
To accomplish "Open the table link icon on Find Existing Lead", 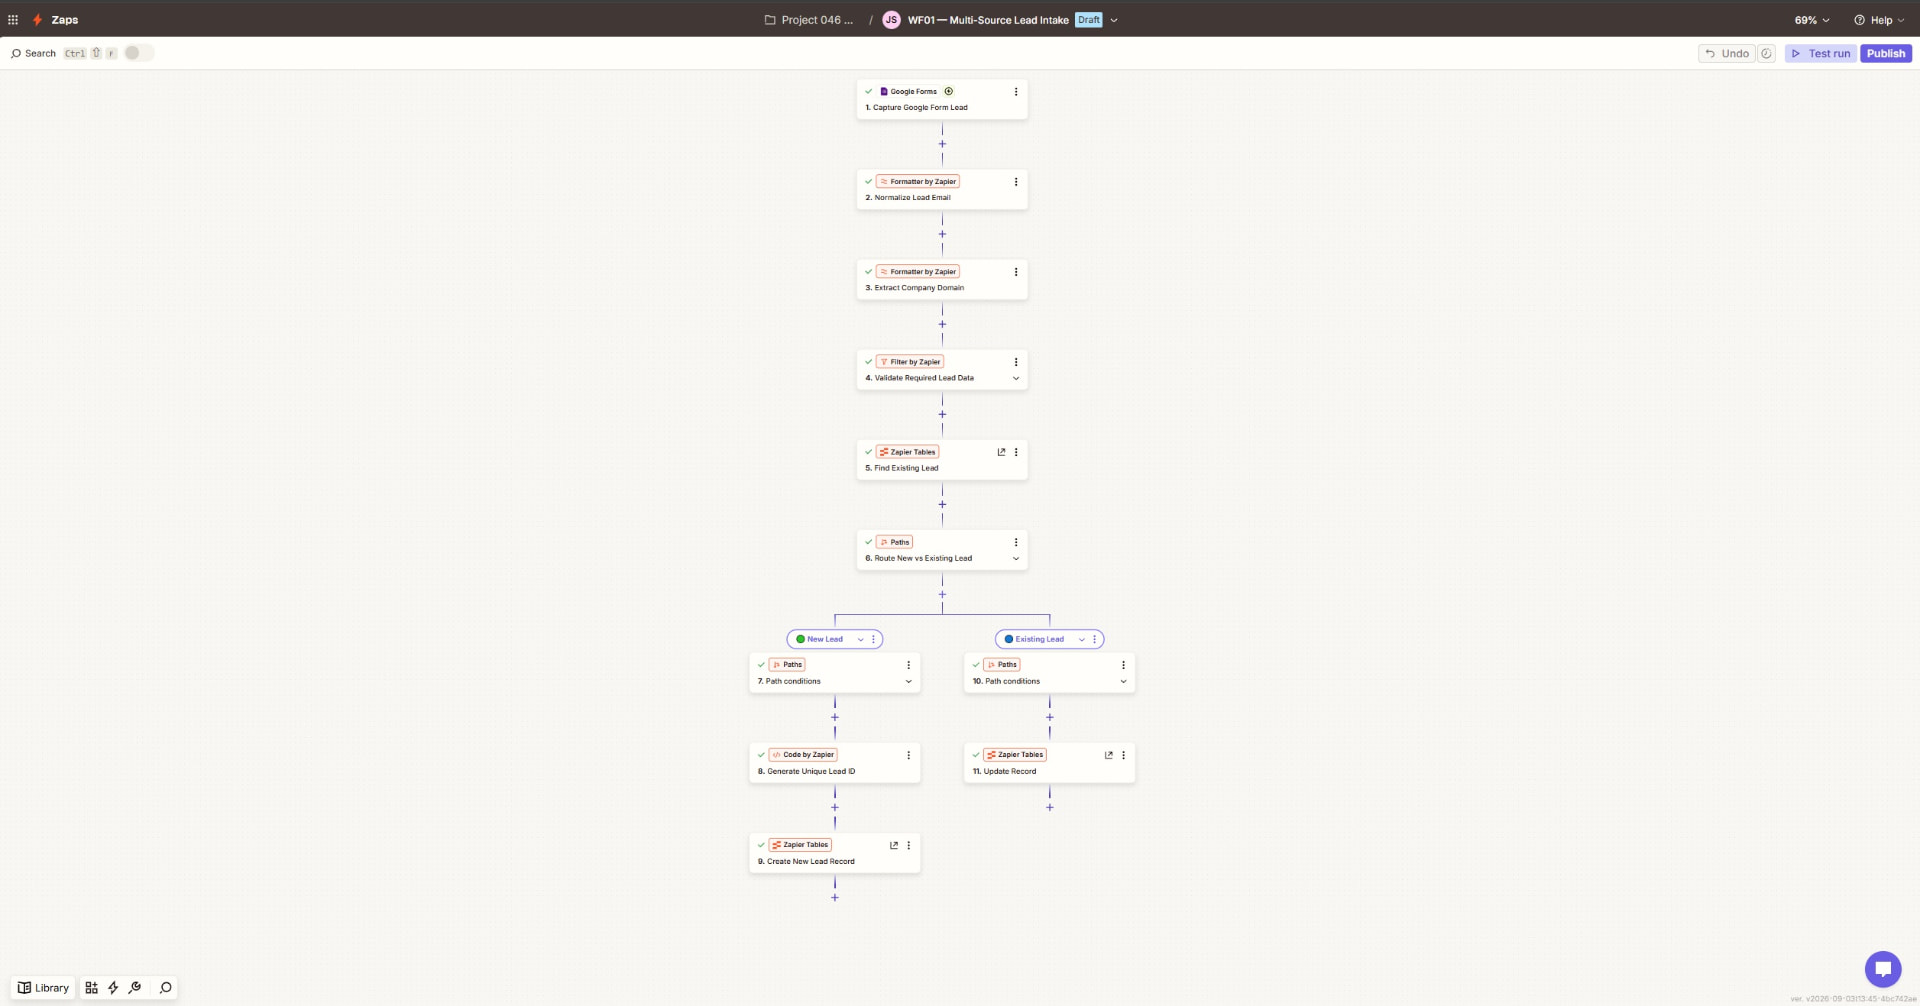I will (1001, 452).
